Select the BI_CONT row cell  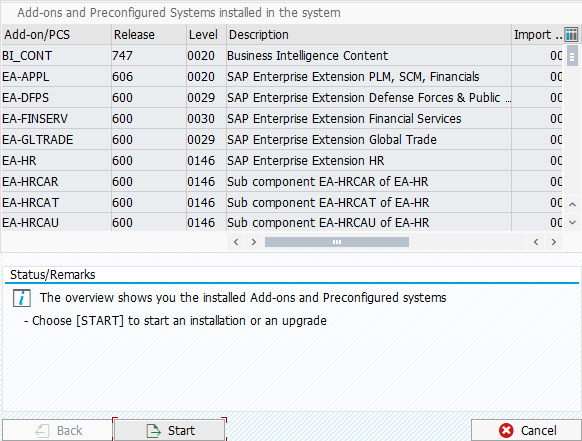point(56,56)
